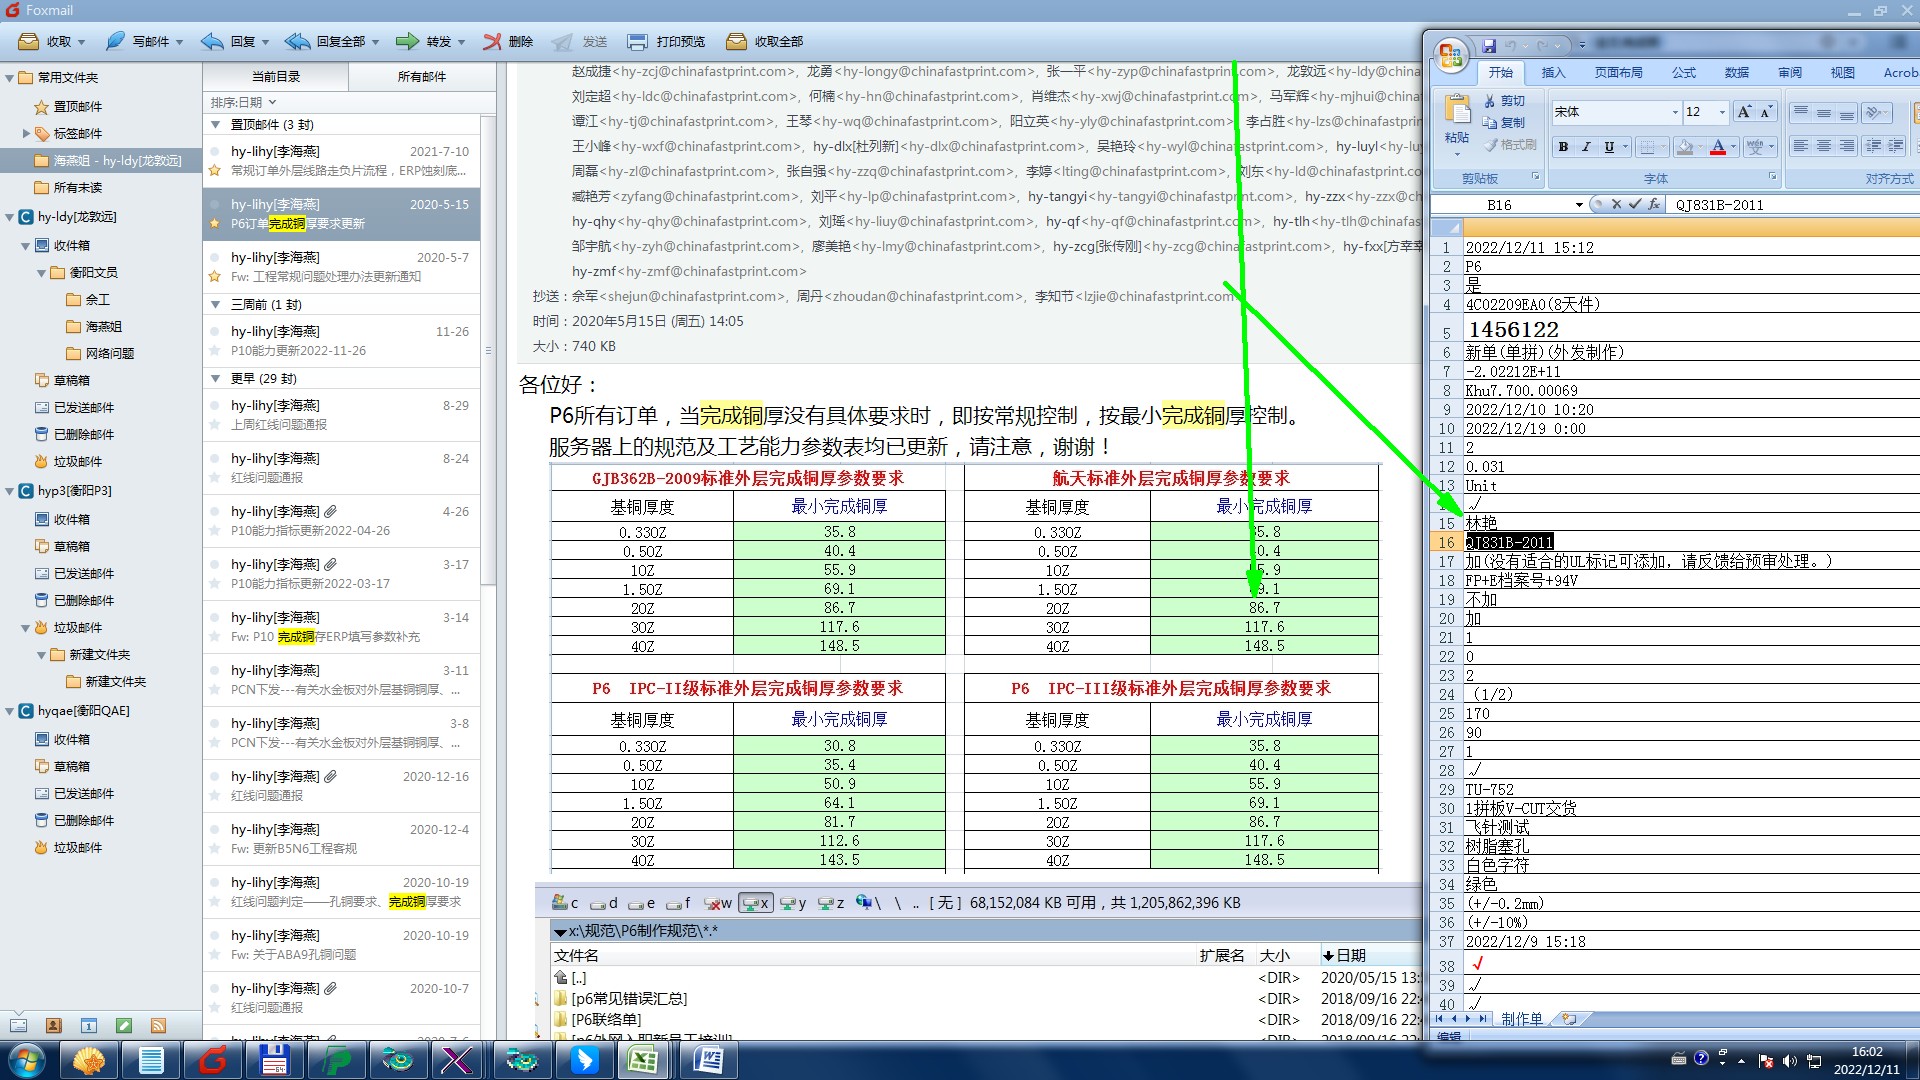Switch to the 页面布局 ribbon tab
Screen dimensions: 1920x1080
click(x=1618, y=72)
